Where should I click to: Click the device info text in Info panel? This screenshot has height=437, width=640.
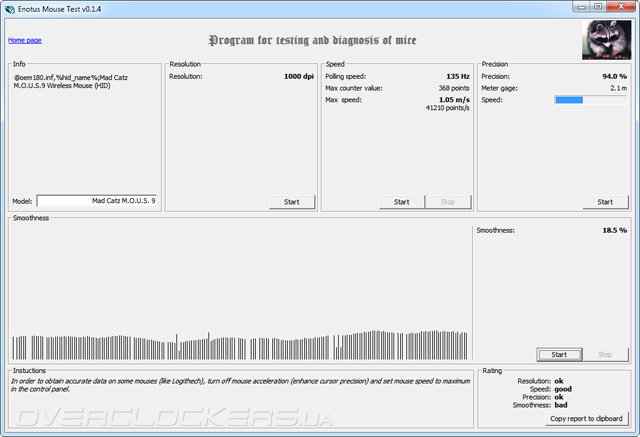point(71,82)
